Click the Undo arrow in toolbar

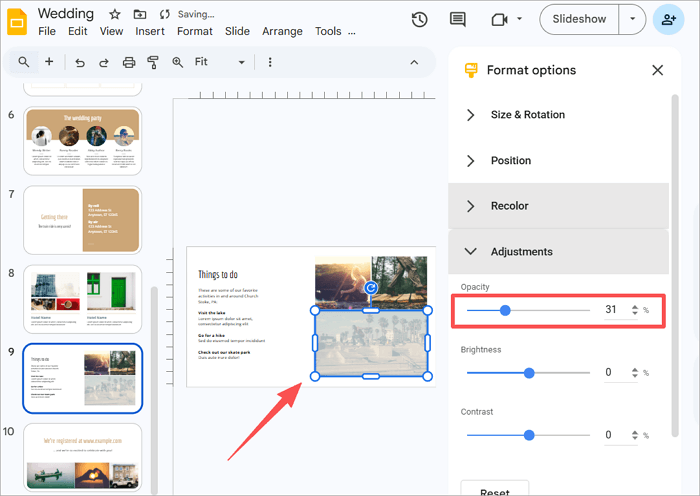(x=79, y=63)
